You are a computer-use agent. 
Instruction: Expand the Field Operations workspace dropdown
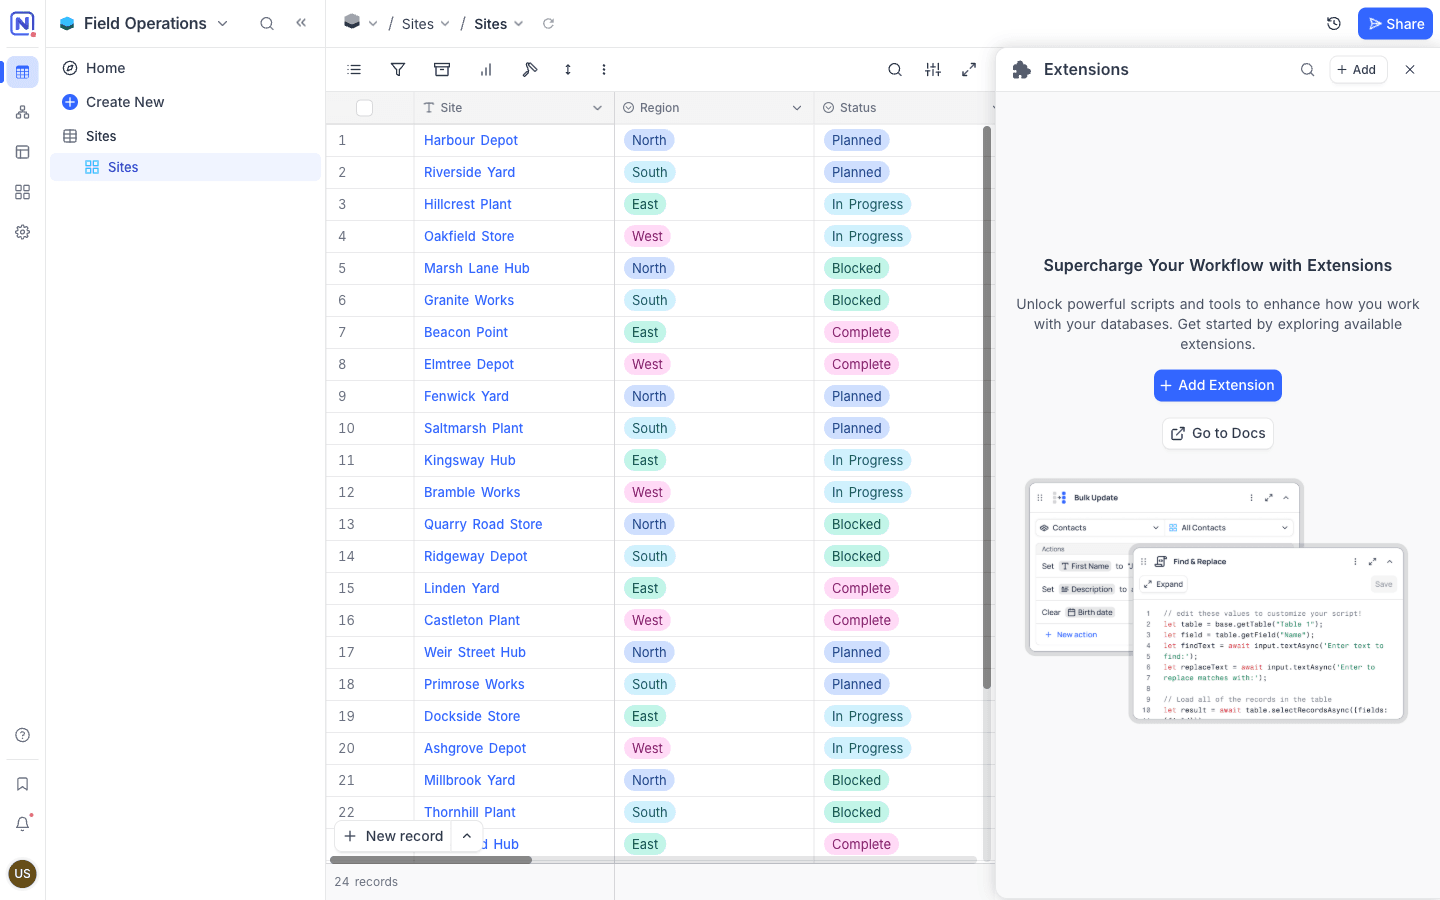(x=223, y=24)
